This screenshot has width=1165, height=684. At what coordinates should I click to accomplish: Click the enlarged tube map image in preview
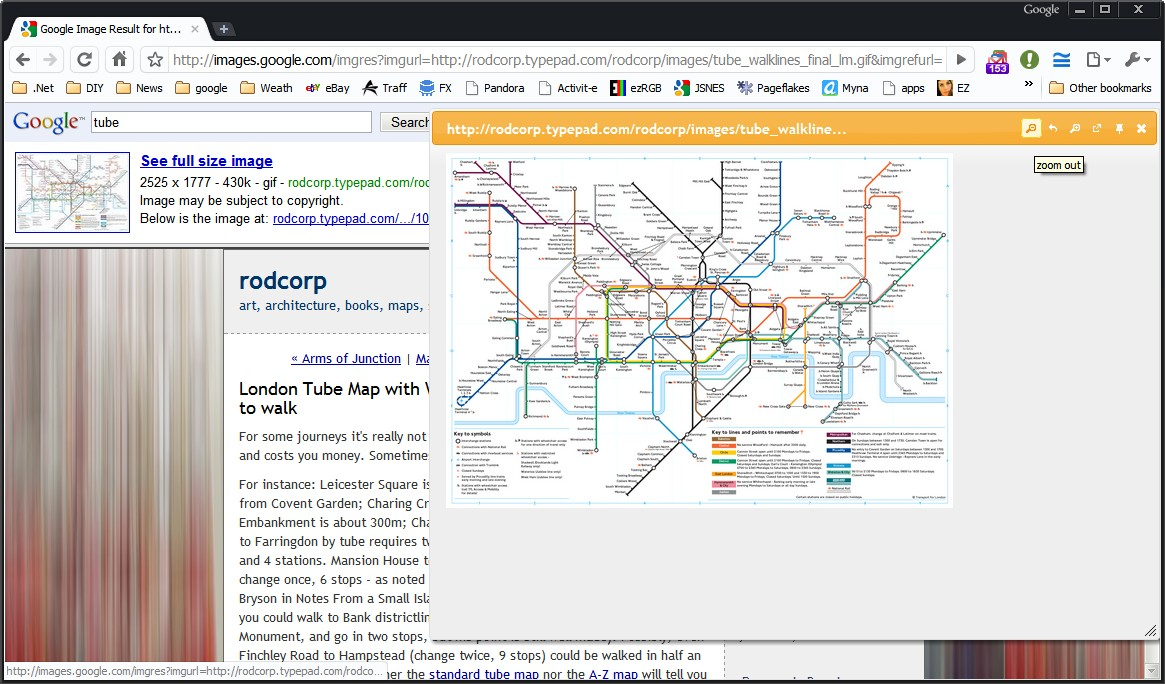click(698, 330)
